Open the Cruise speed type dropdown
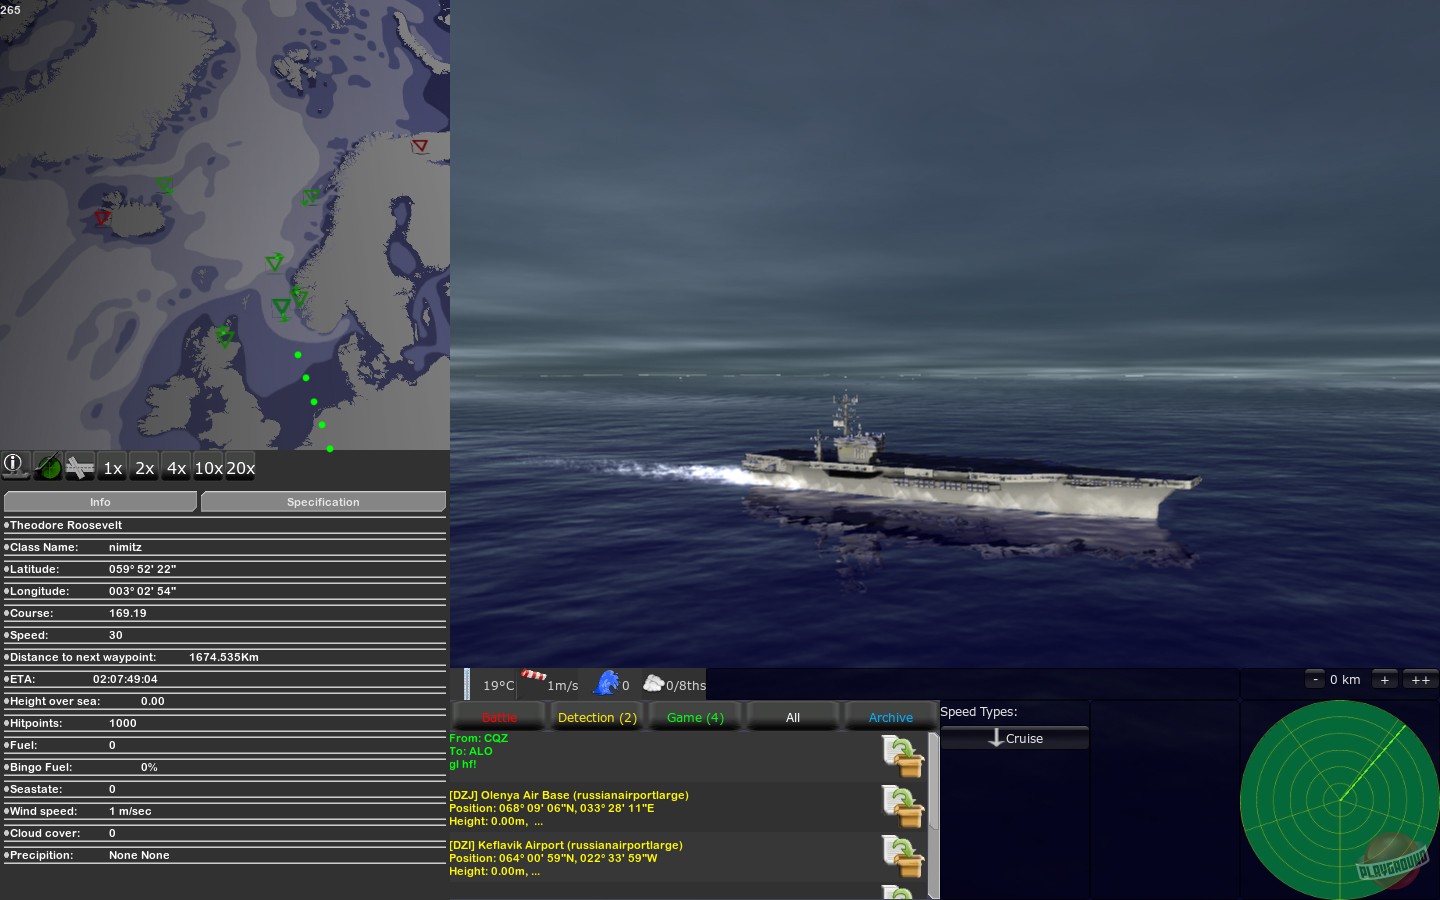Image resolution: width=1440 pixels, height=900 pixels. [1015, 738]
